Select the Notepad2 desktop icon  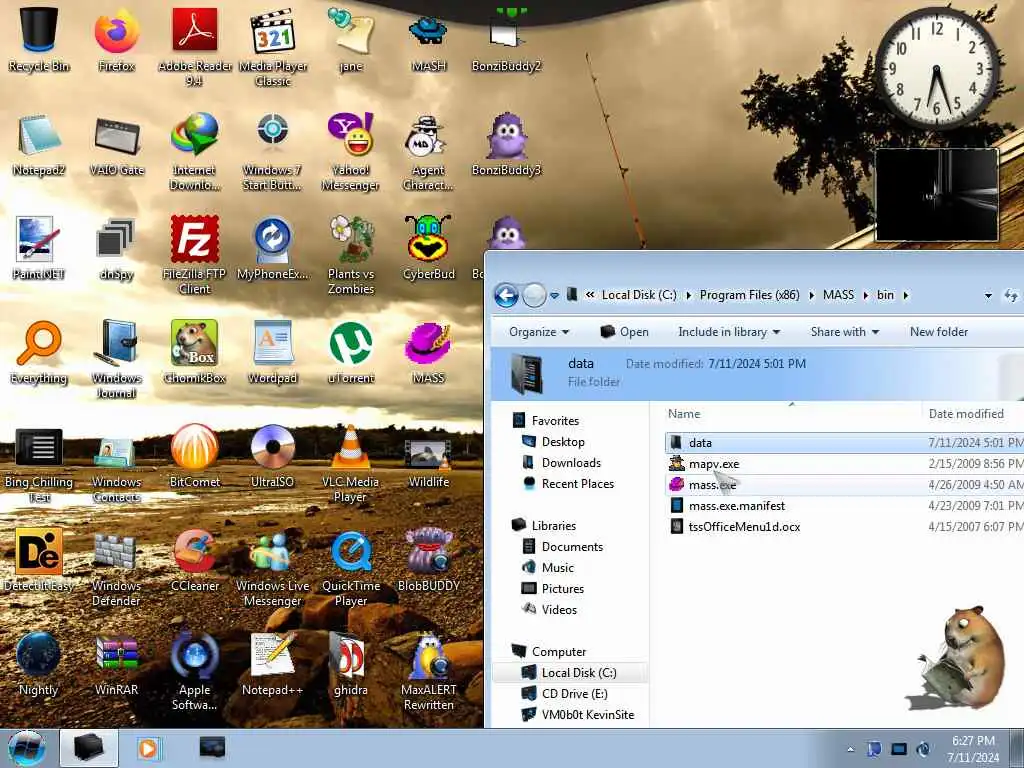[x=39, y=145]
